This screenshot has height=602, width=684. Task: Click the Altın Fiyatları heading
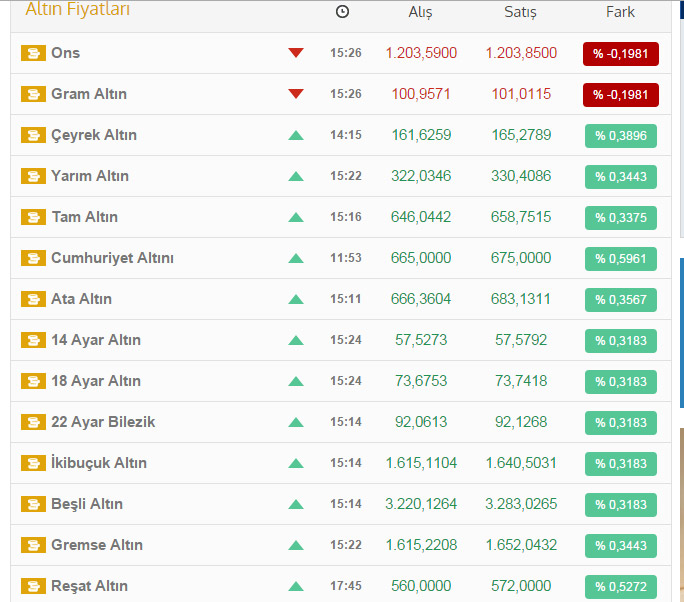click(x=77, y=11)
